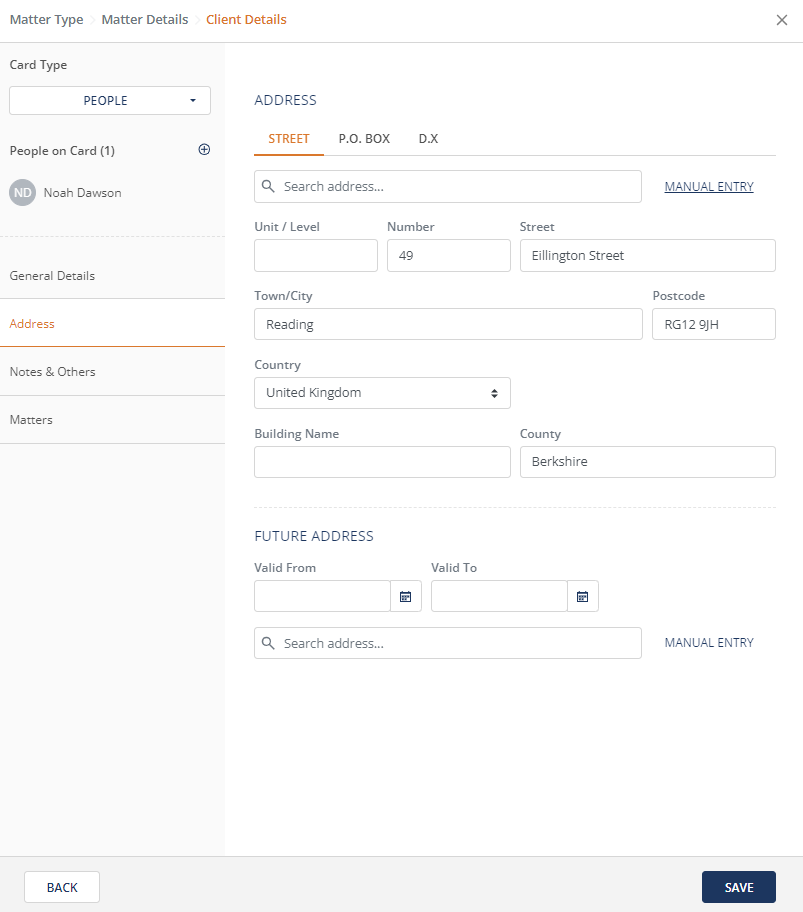
Task: Switch to the D.X tab
Action: (428, 139)
